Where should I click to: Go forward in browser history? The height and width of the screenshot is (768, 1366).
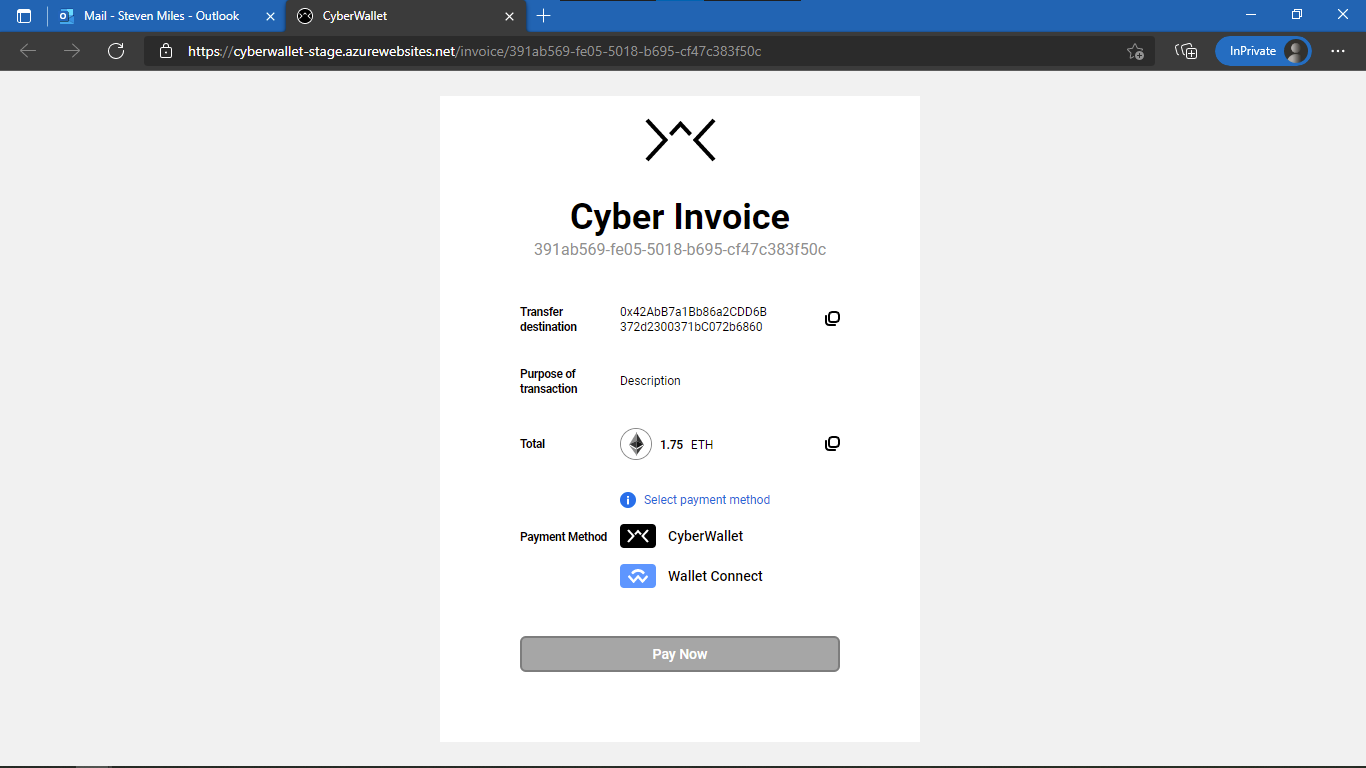72,51
